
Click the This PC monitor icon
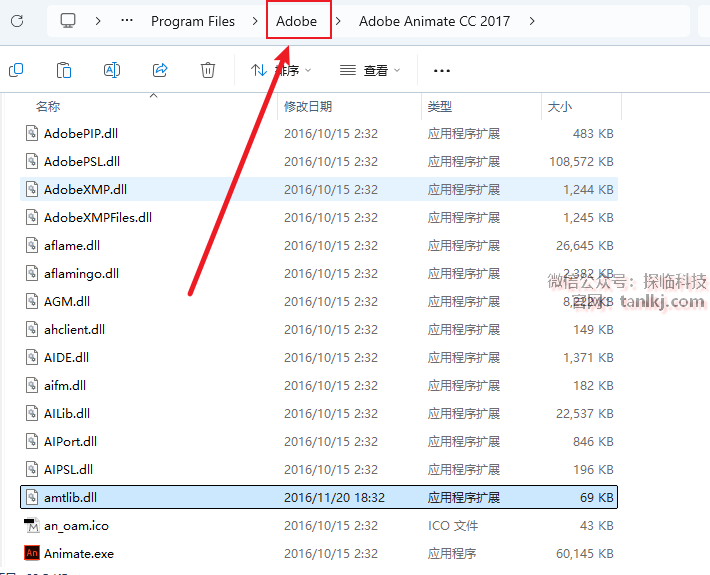(x=68, y=20)
